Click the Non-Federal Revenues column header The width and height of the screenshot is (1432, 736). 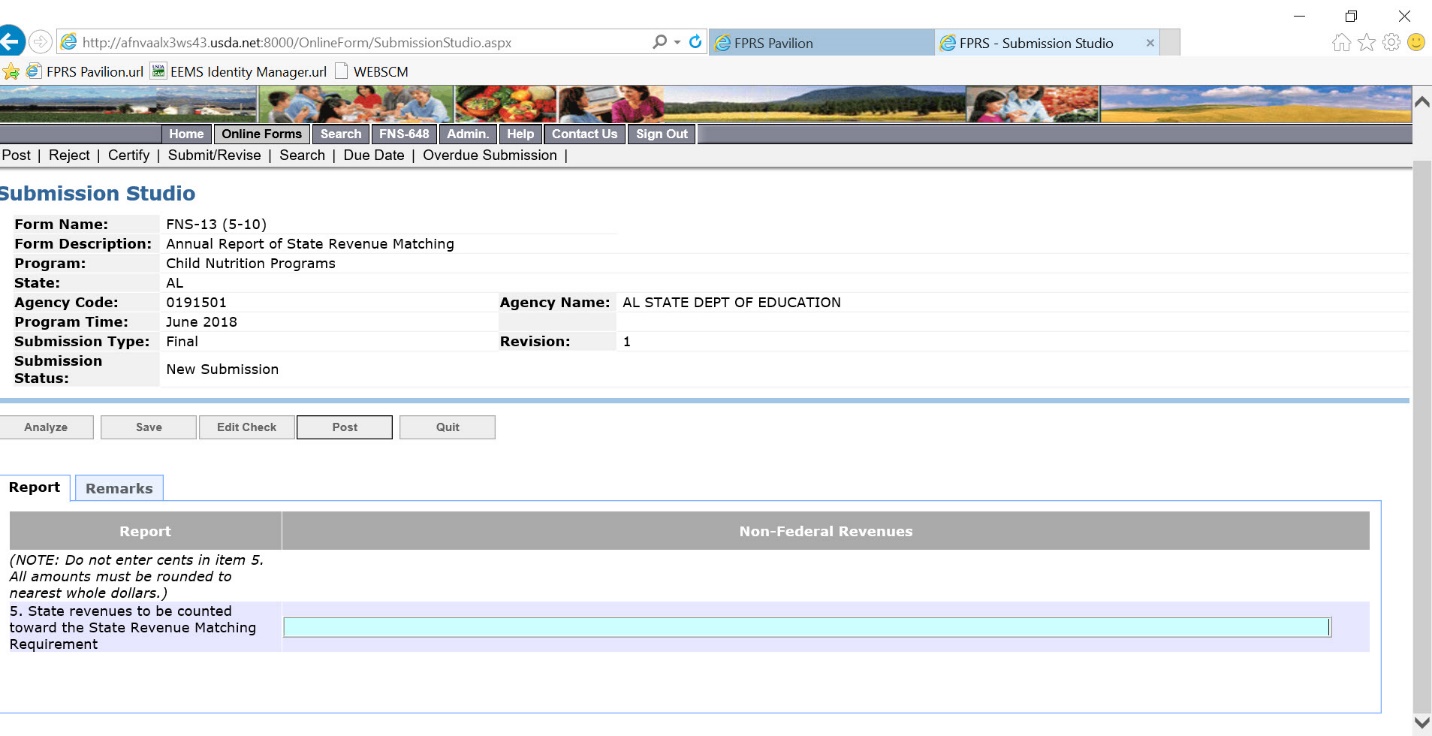point(826,531)
